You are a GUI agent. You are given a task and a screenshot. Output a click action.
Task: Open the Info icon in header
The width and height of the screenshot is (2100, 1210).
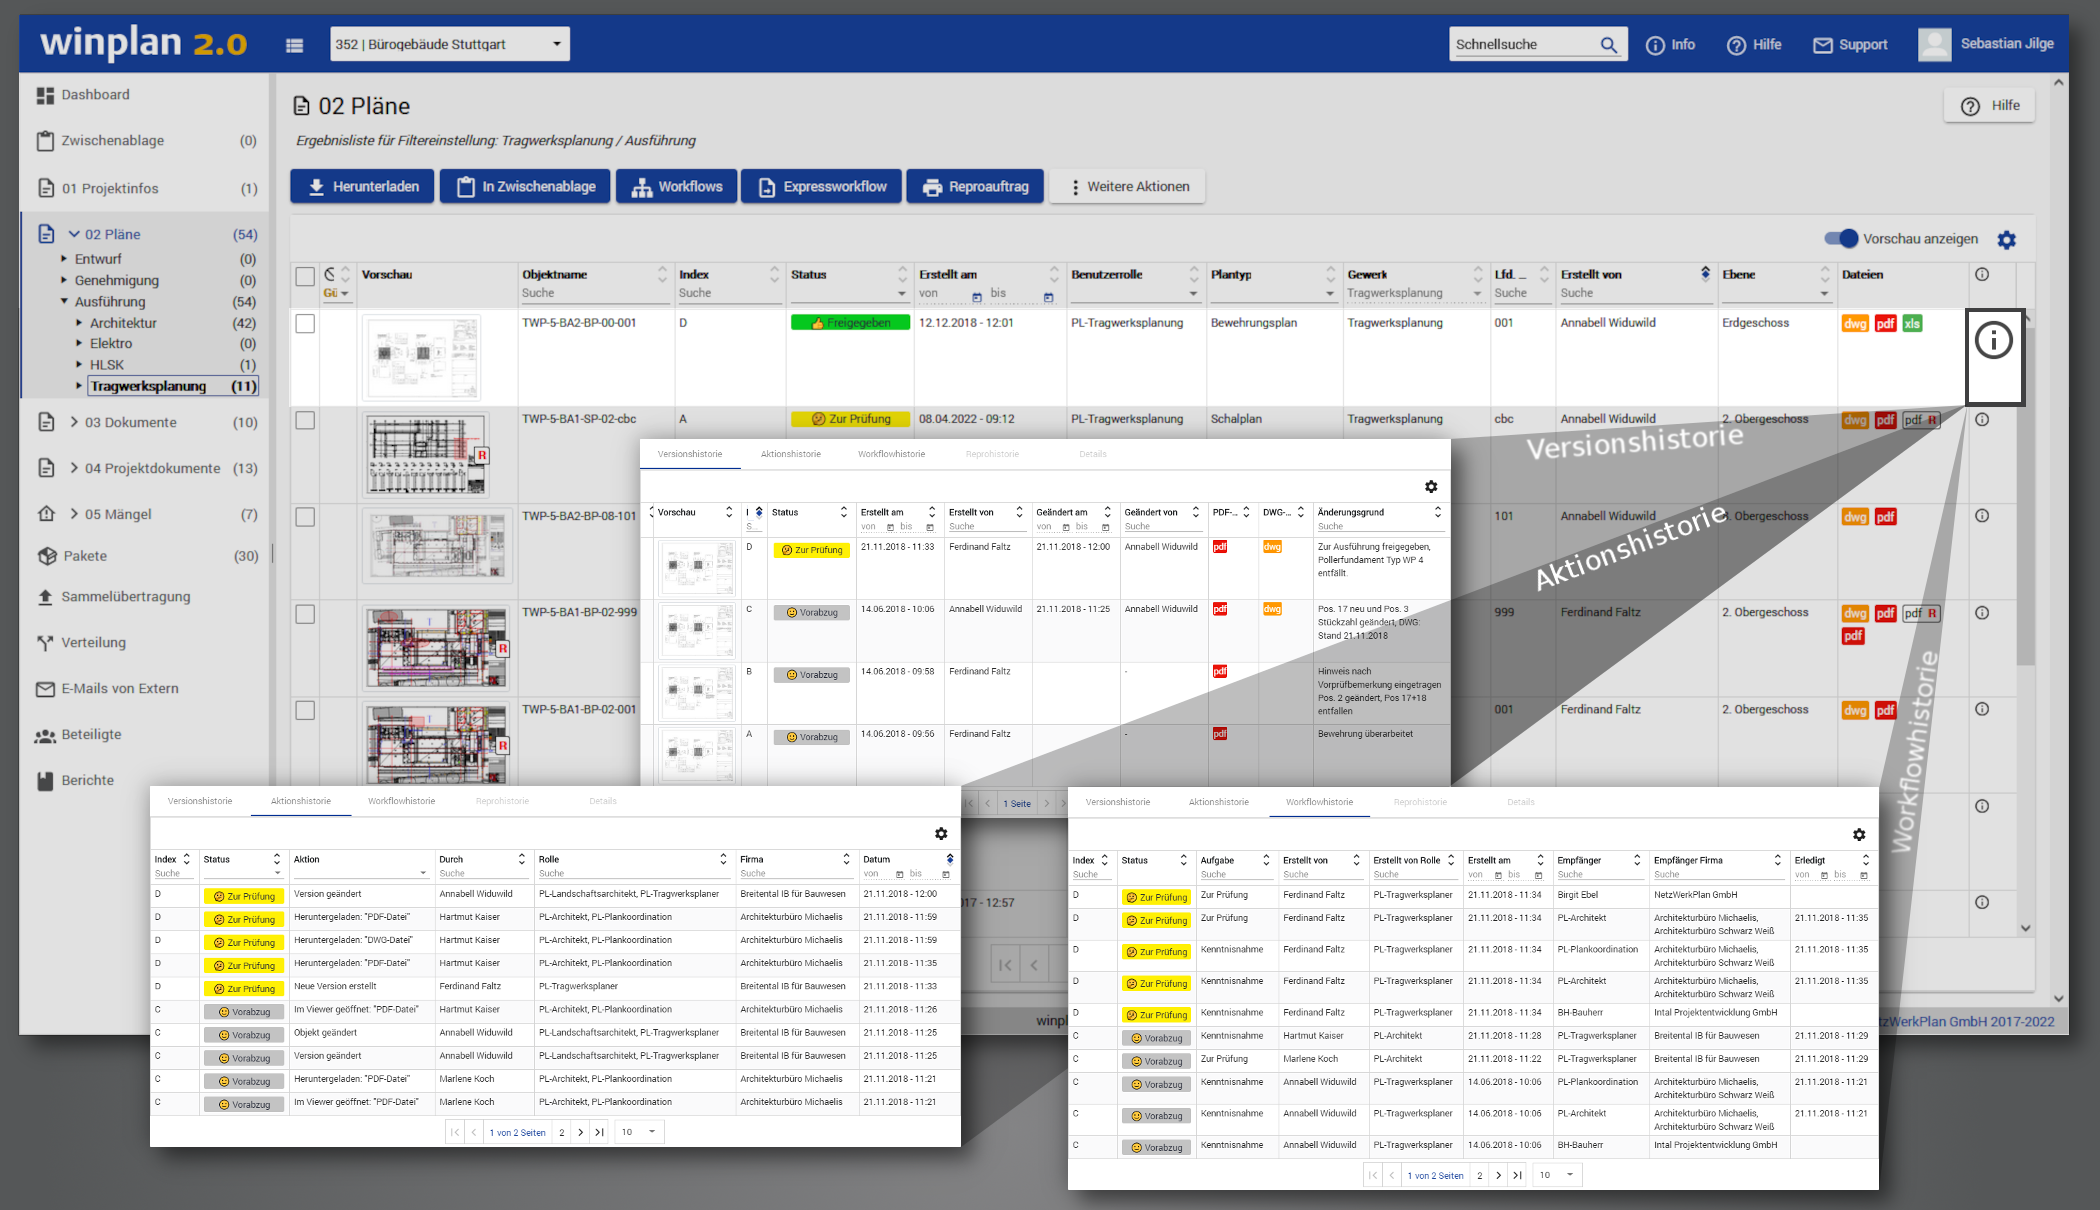pos(1655,45)
